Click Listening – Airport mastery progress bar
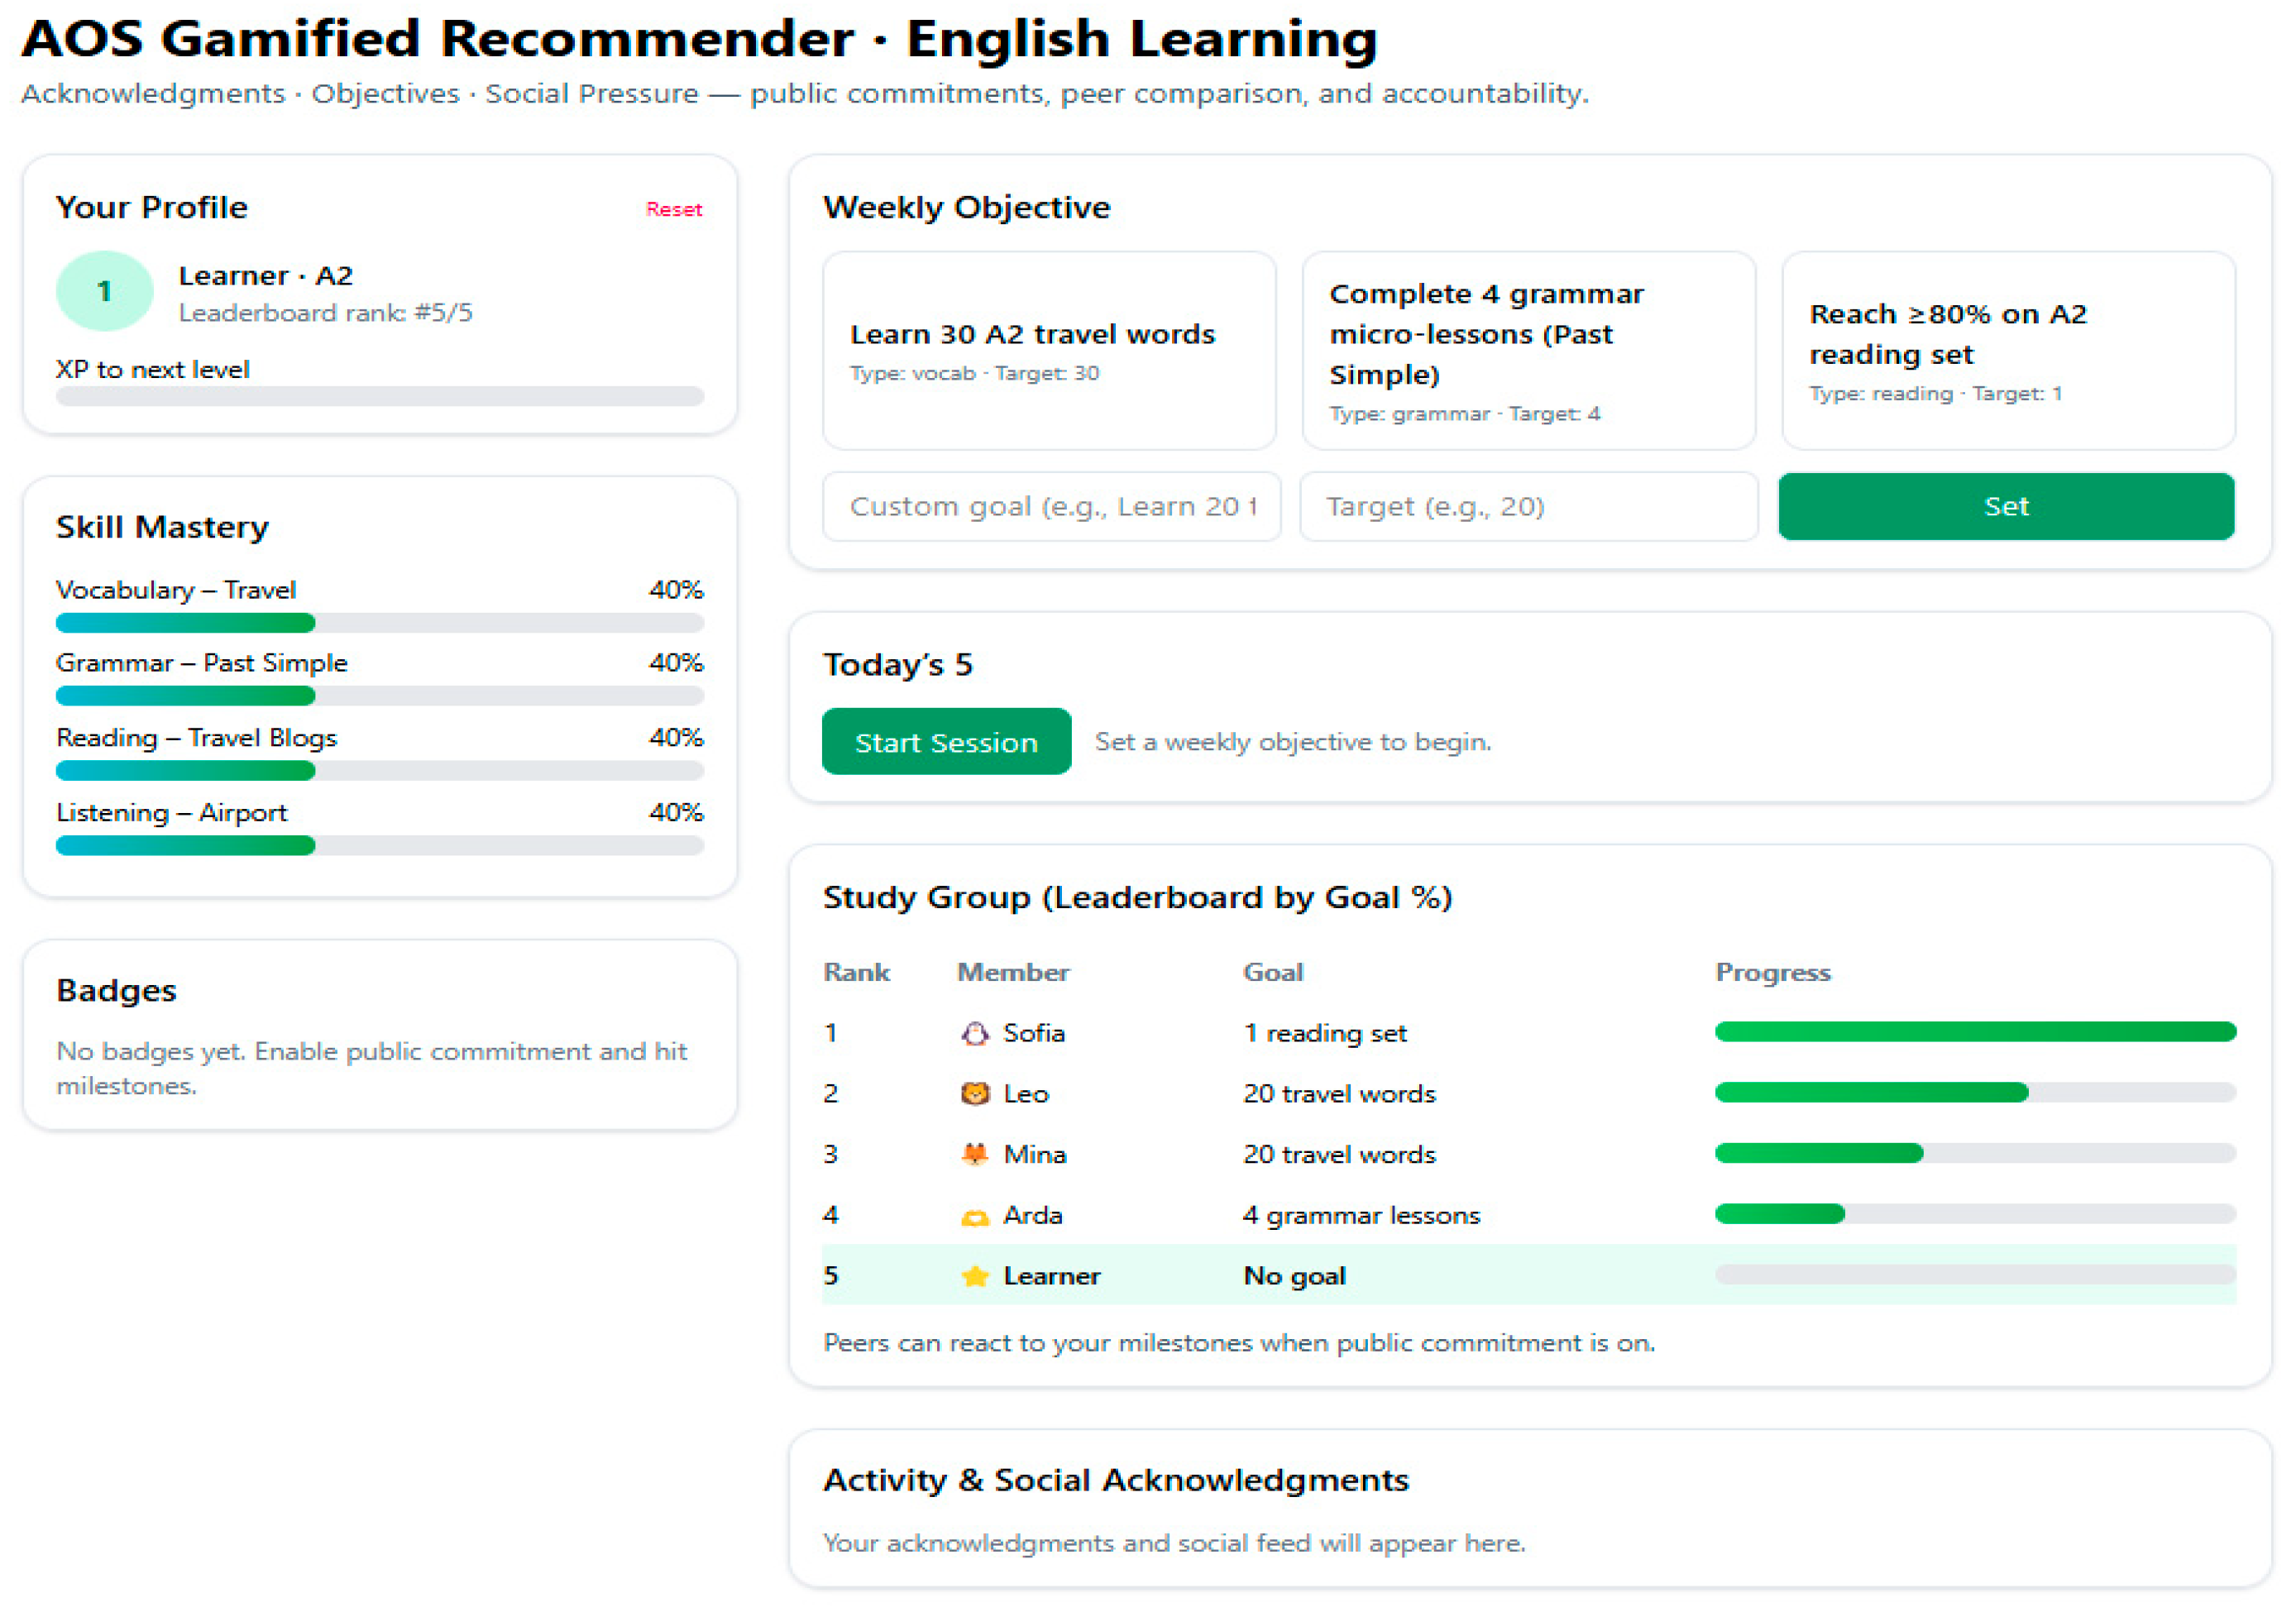2296x1612 pixels. [379, 846]
